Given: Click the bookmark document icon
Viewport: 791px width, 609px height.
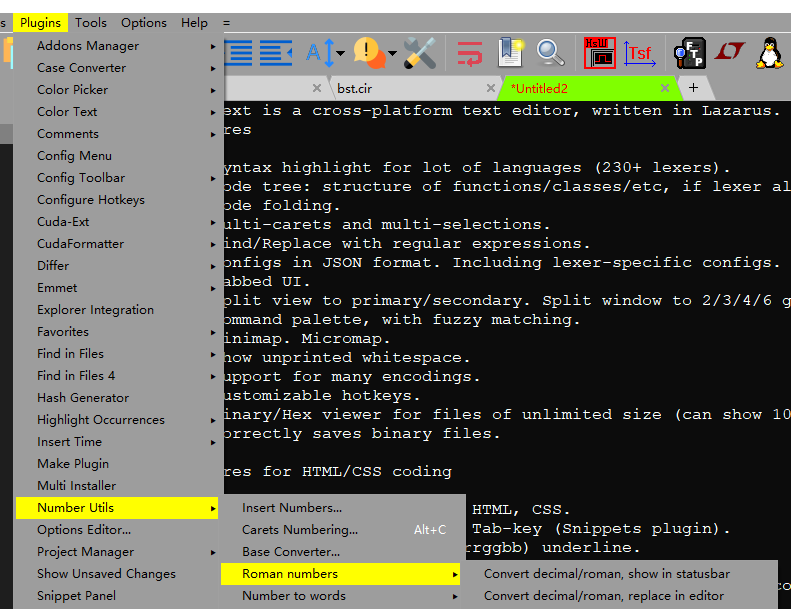Looking at the screenshot, I should coord(510,52).
